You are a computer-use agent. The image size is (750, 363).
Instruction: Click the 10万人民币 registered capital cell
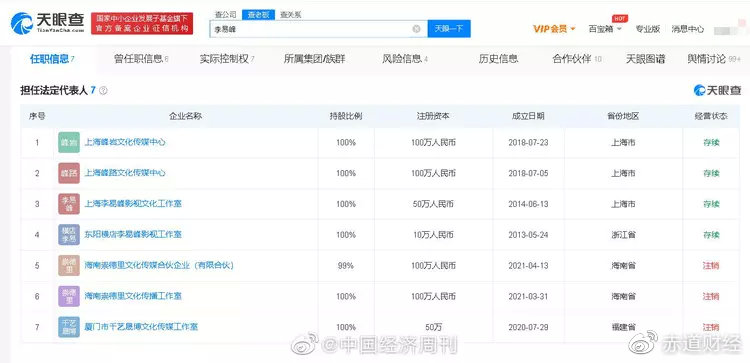(433, 235)
